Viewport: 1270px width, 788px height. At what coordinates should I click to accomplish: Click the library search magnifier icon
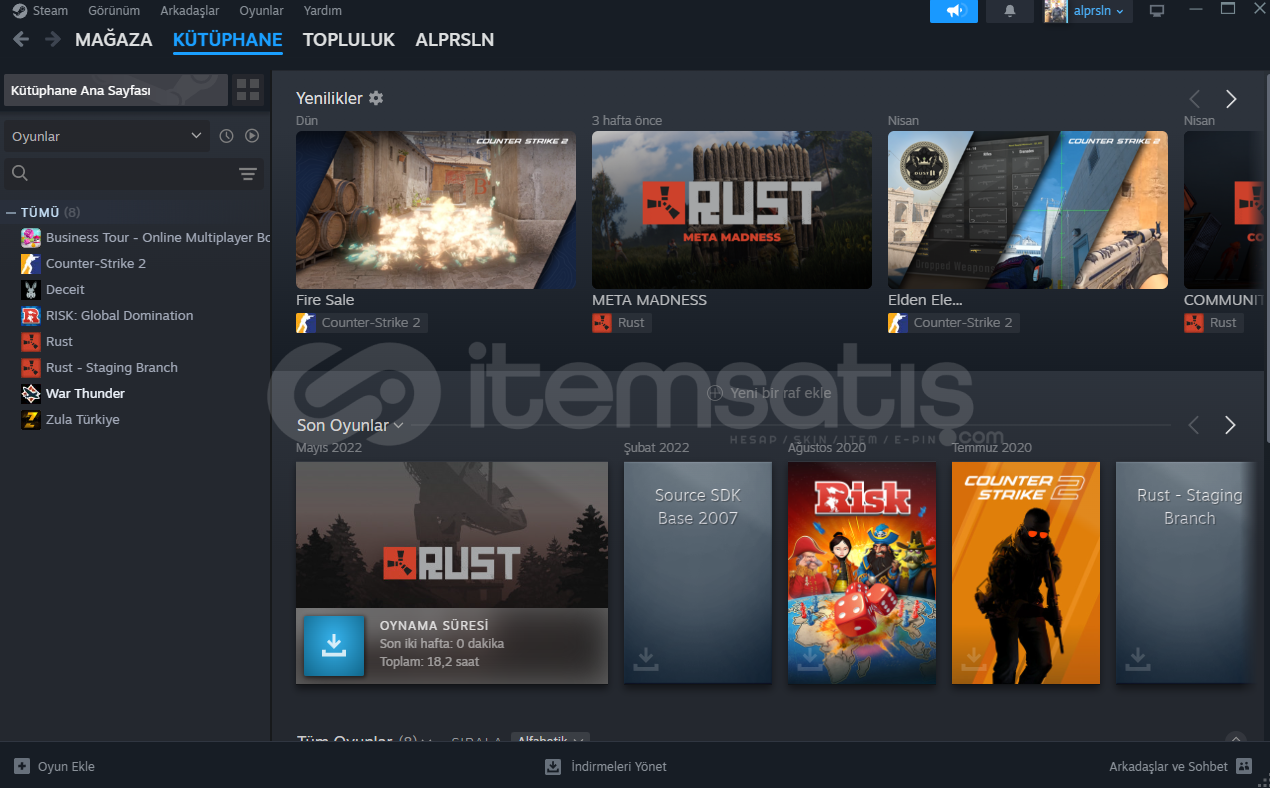[19, 174]
